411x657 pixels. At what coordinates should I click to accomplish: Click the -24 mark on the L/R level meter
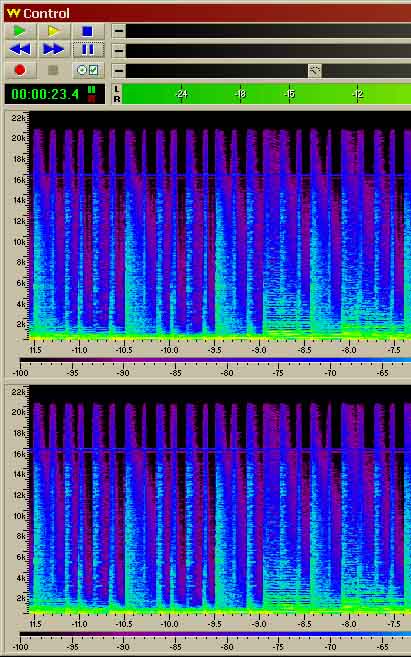click(181, 94)
